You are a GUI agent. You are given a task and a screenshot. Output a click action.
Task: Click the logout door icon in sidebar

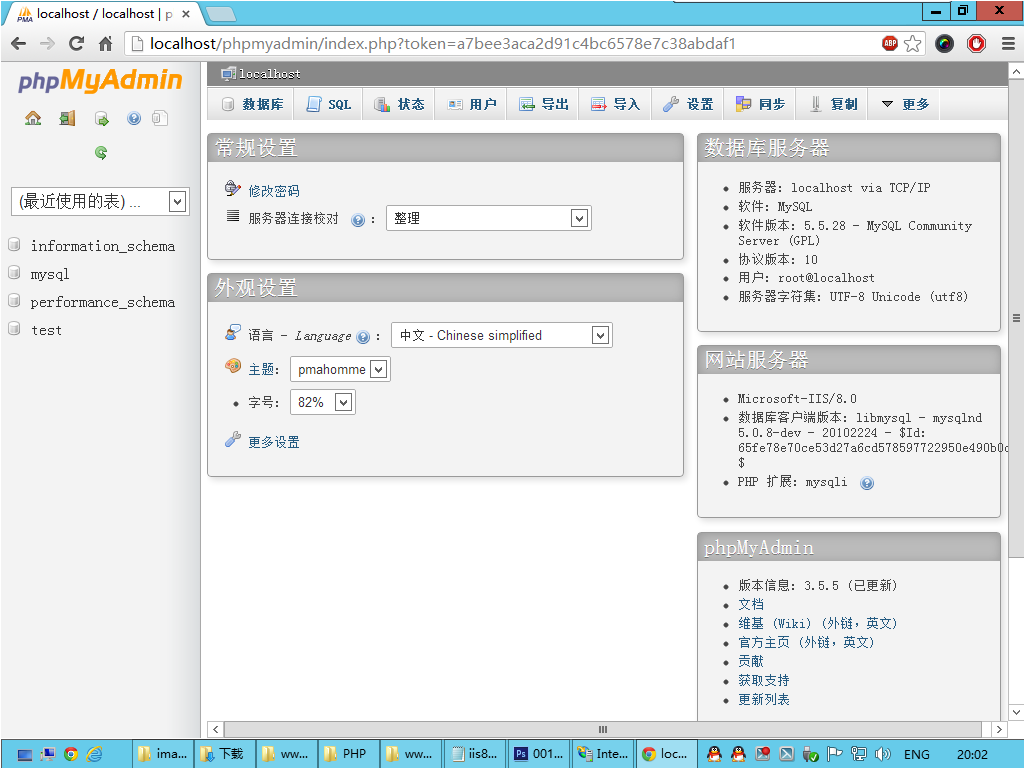tap(67, 118)
